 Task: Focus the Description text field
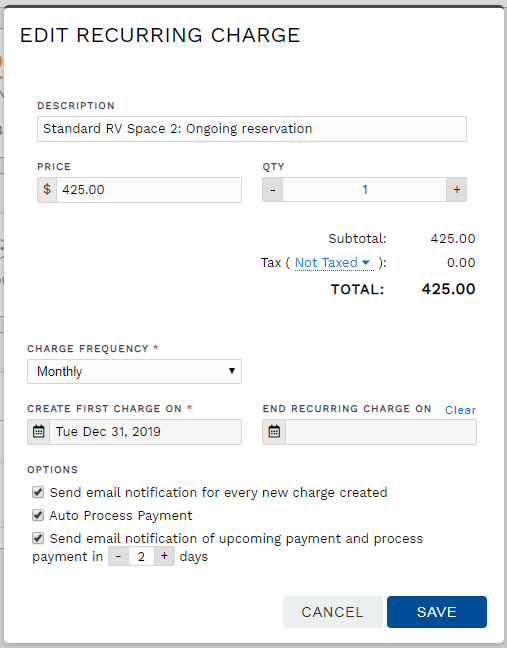point(252,129)
